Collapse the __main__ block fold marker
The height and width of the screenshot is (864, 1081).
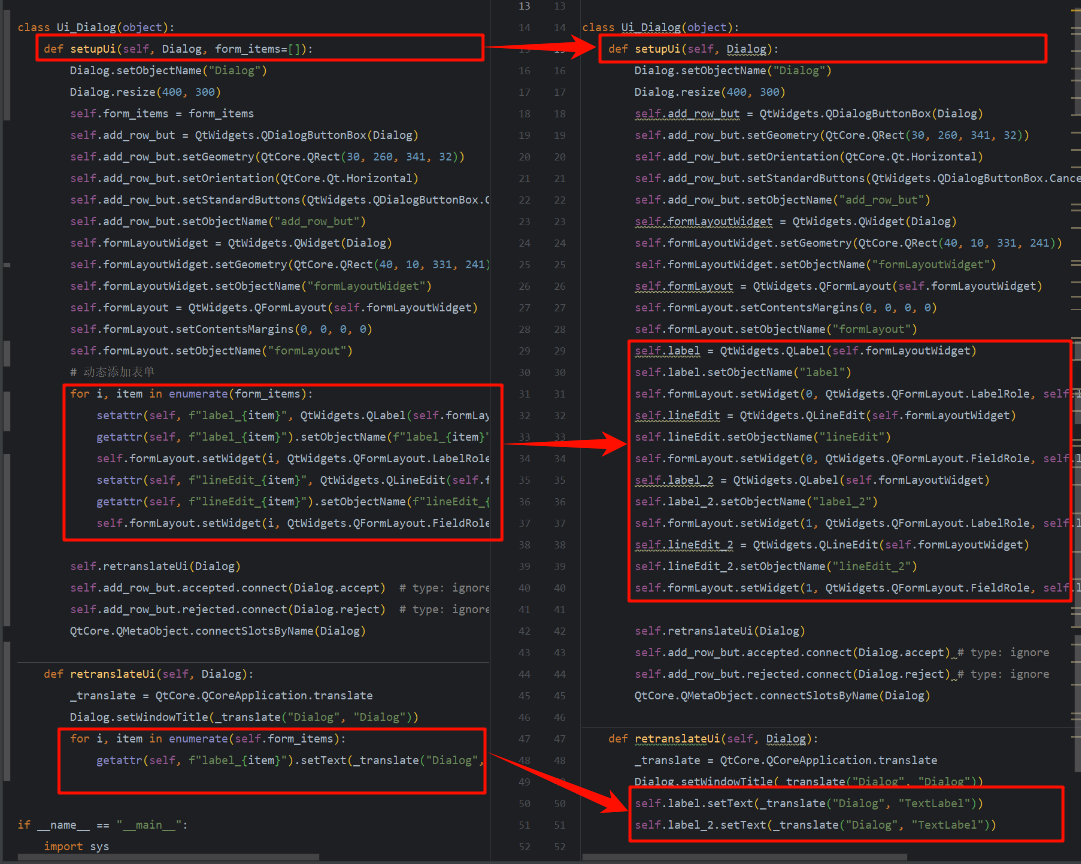pos(6,824)
